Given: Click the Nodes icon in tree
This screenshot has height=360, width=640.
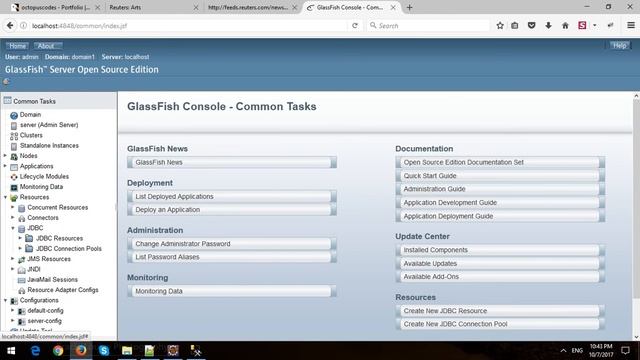Looking at the screenshot, I should click(x=14, y=156).
